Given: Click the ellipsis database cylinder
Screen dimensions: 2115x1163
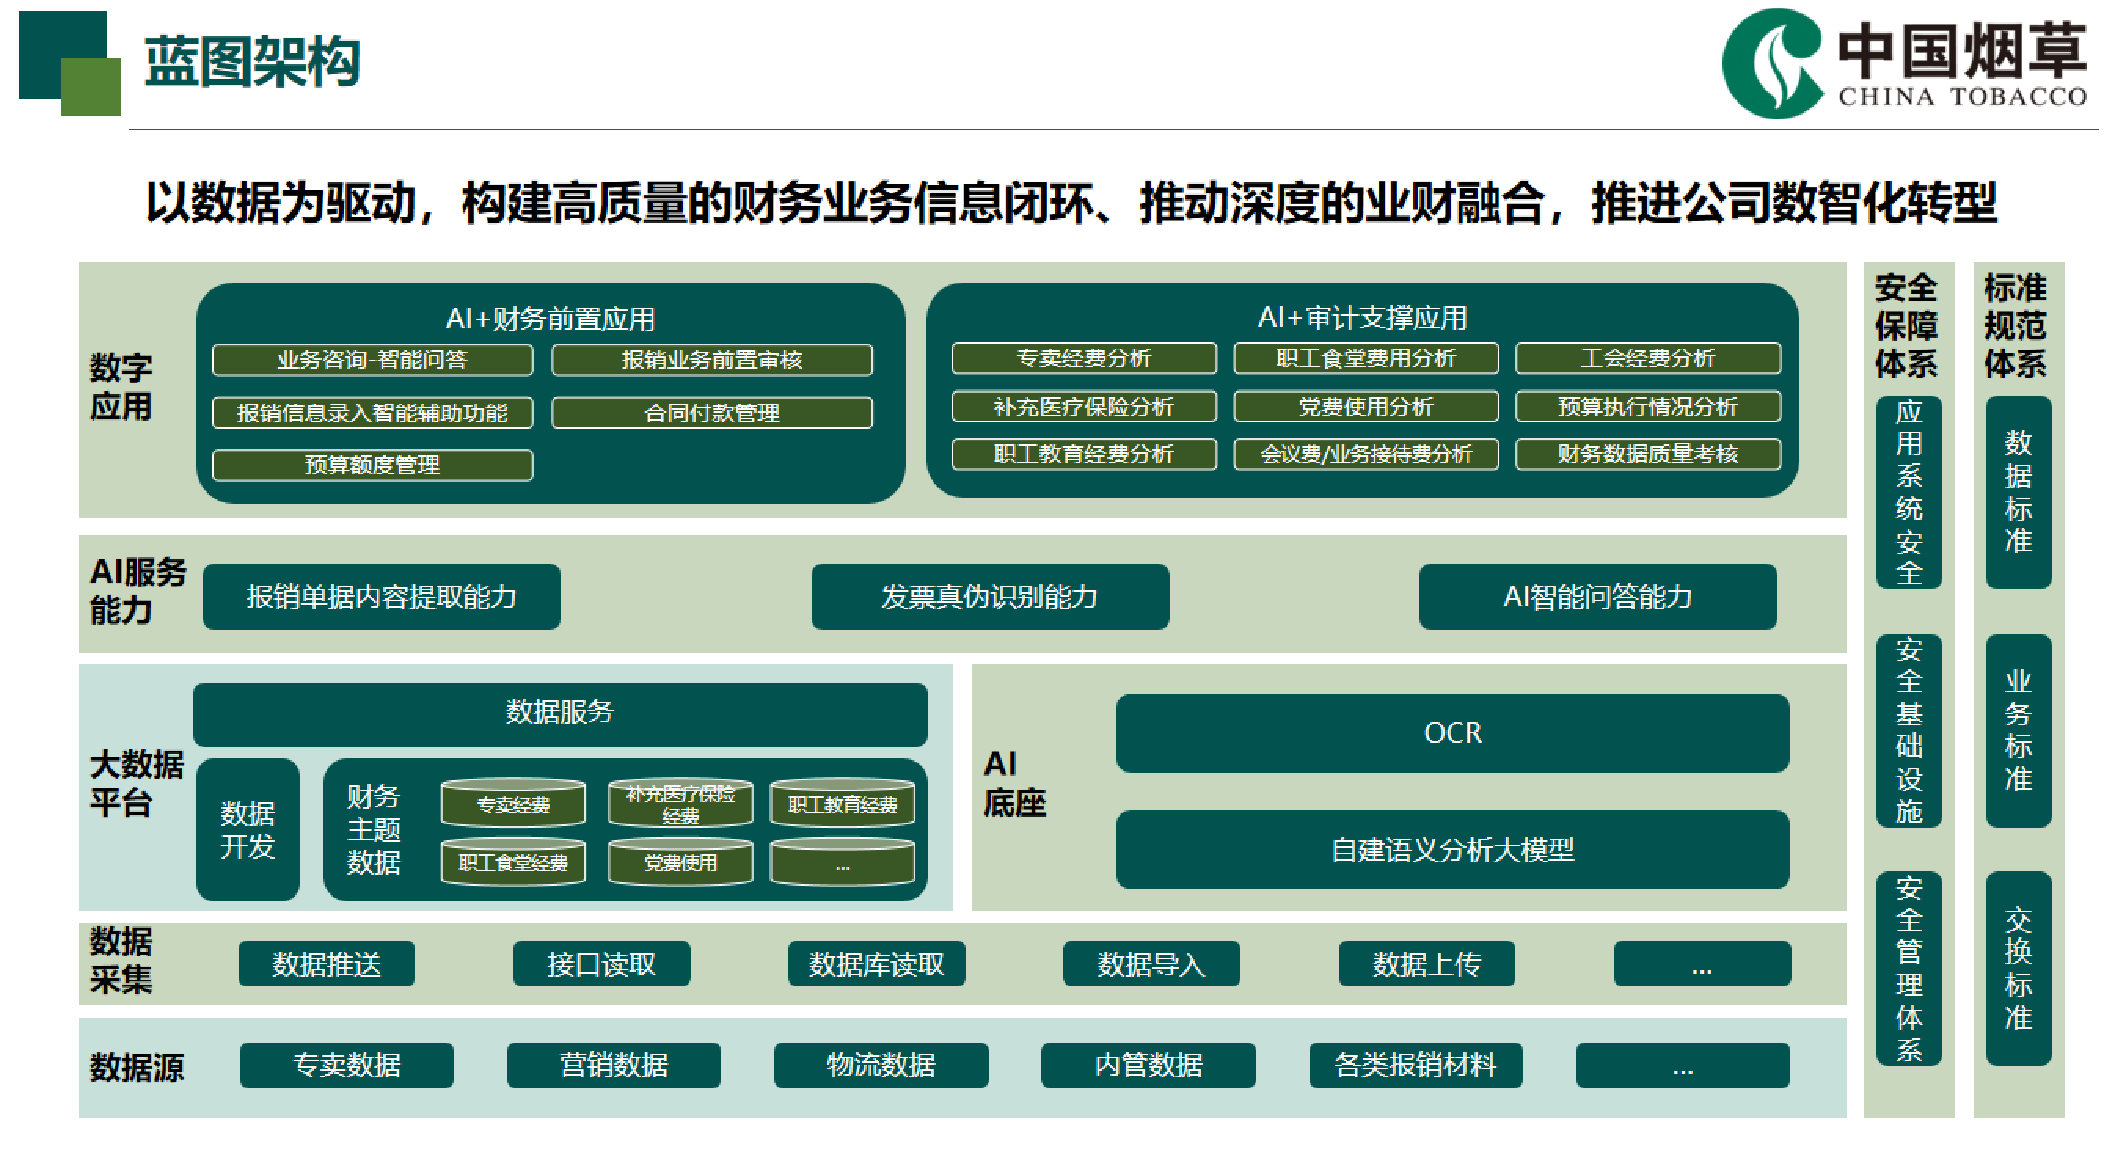Looking at the screenshot, I should (x=842, y=864).
